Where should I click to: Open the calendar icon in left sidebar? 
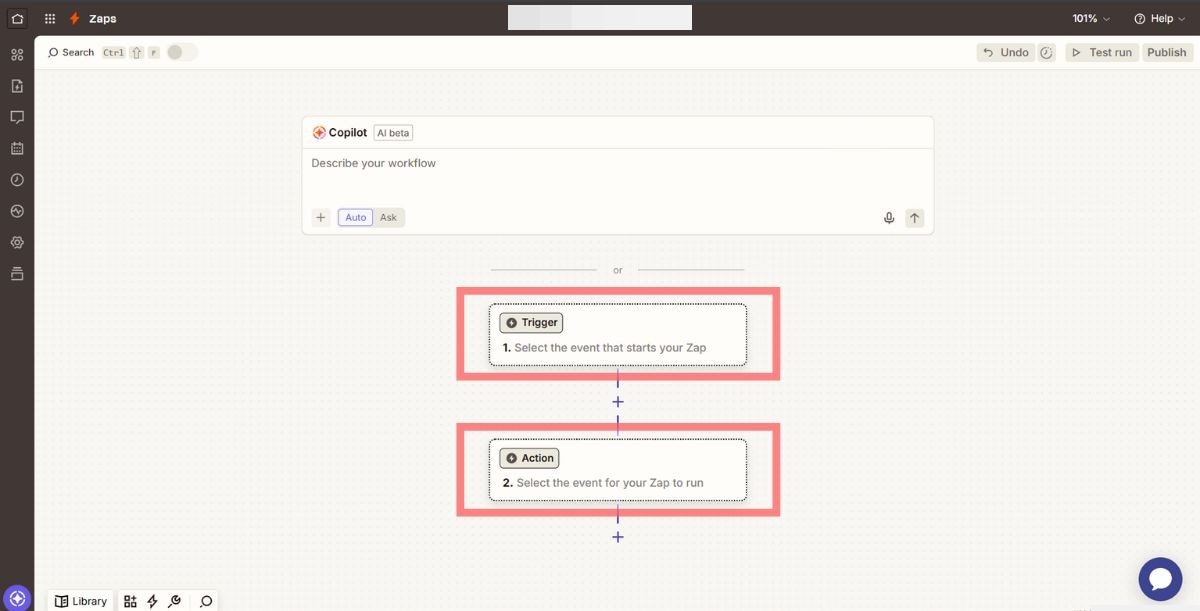17,148
